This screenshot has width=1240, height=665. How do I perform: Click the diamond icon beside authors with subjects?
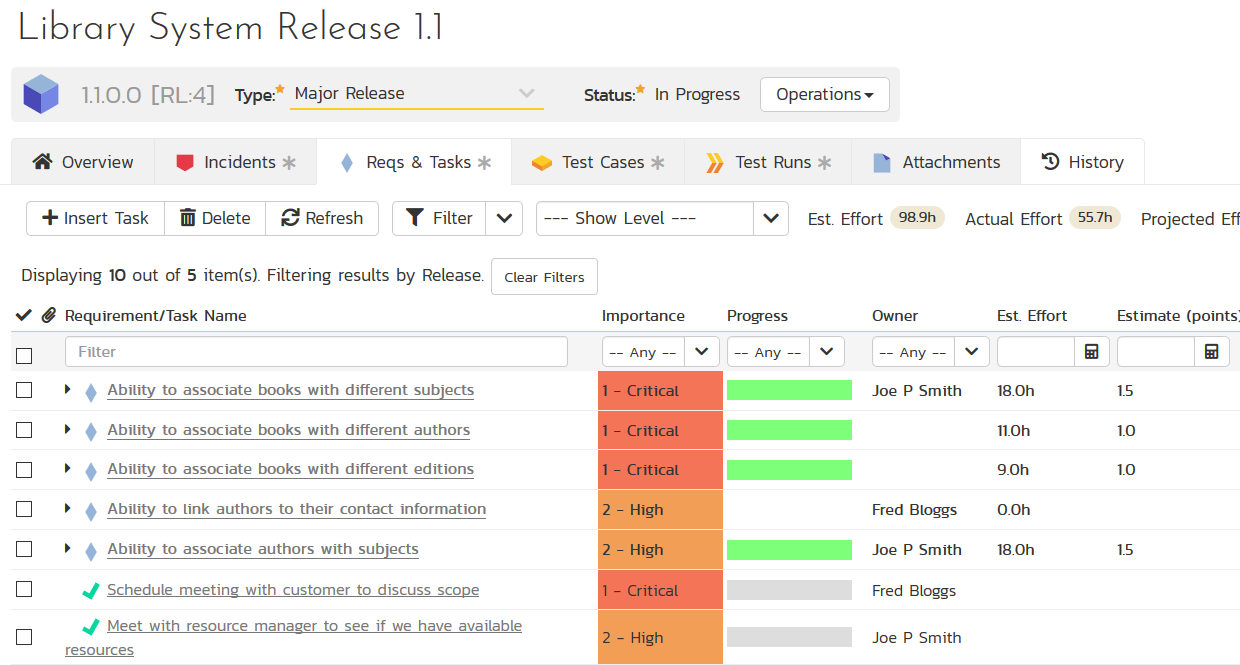[91, 551]
